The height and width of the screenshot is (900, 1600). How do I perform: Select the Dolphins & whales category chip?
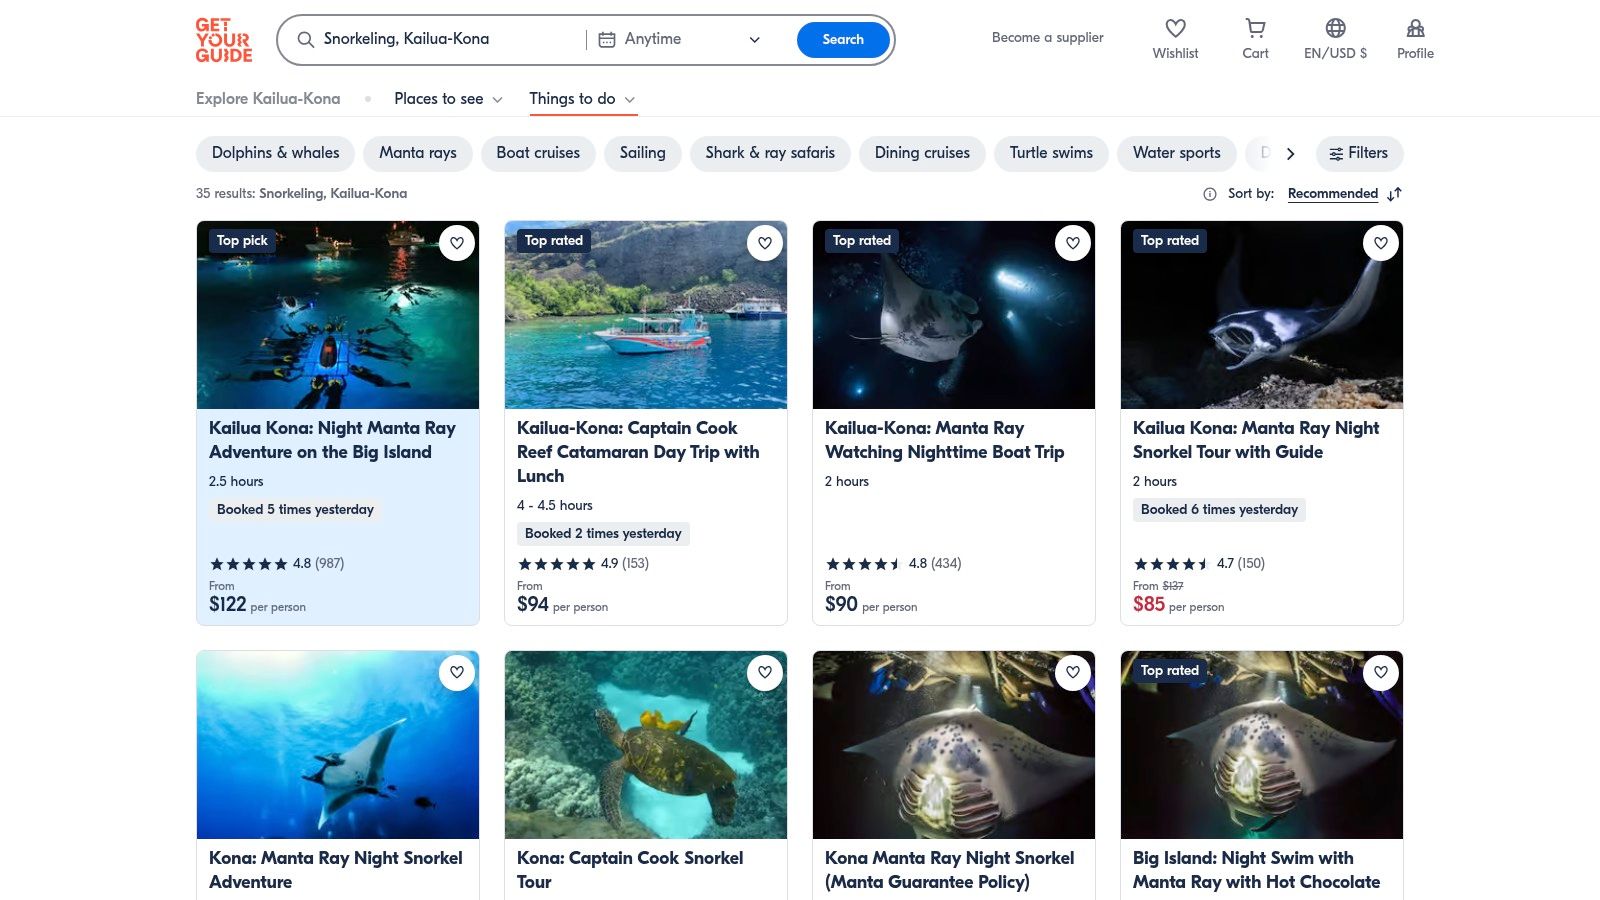275,153
